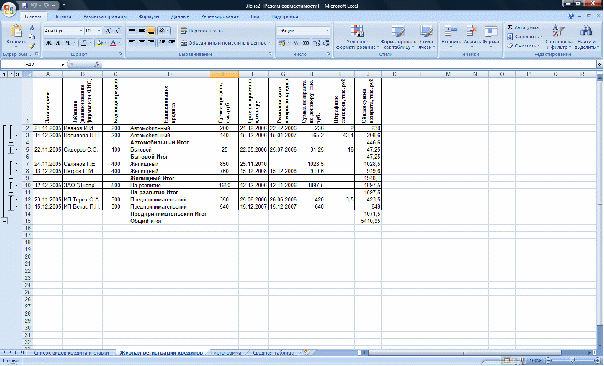Open Excel help question mark icon
This screenshot has height=366, width=604.
click(x=571, y=16)
